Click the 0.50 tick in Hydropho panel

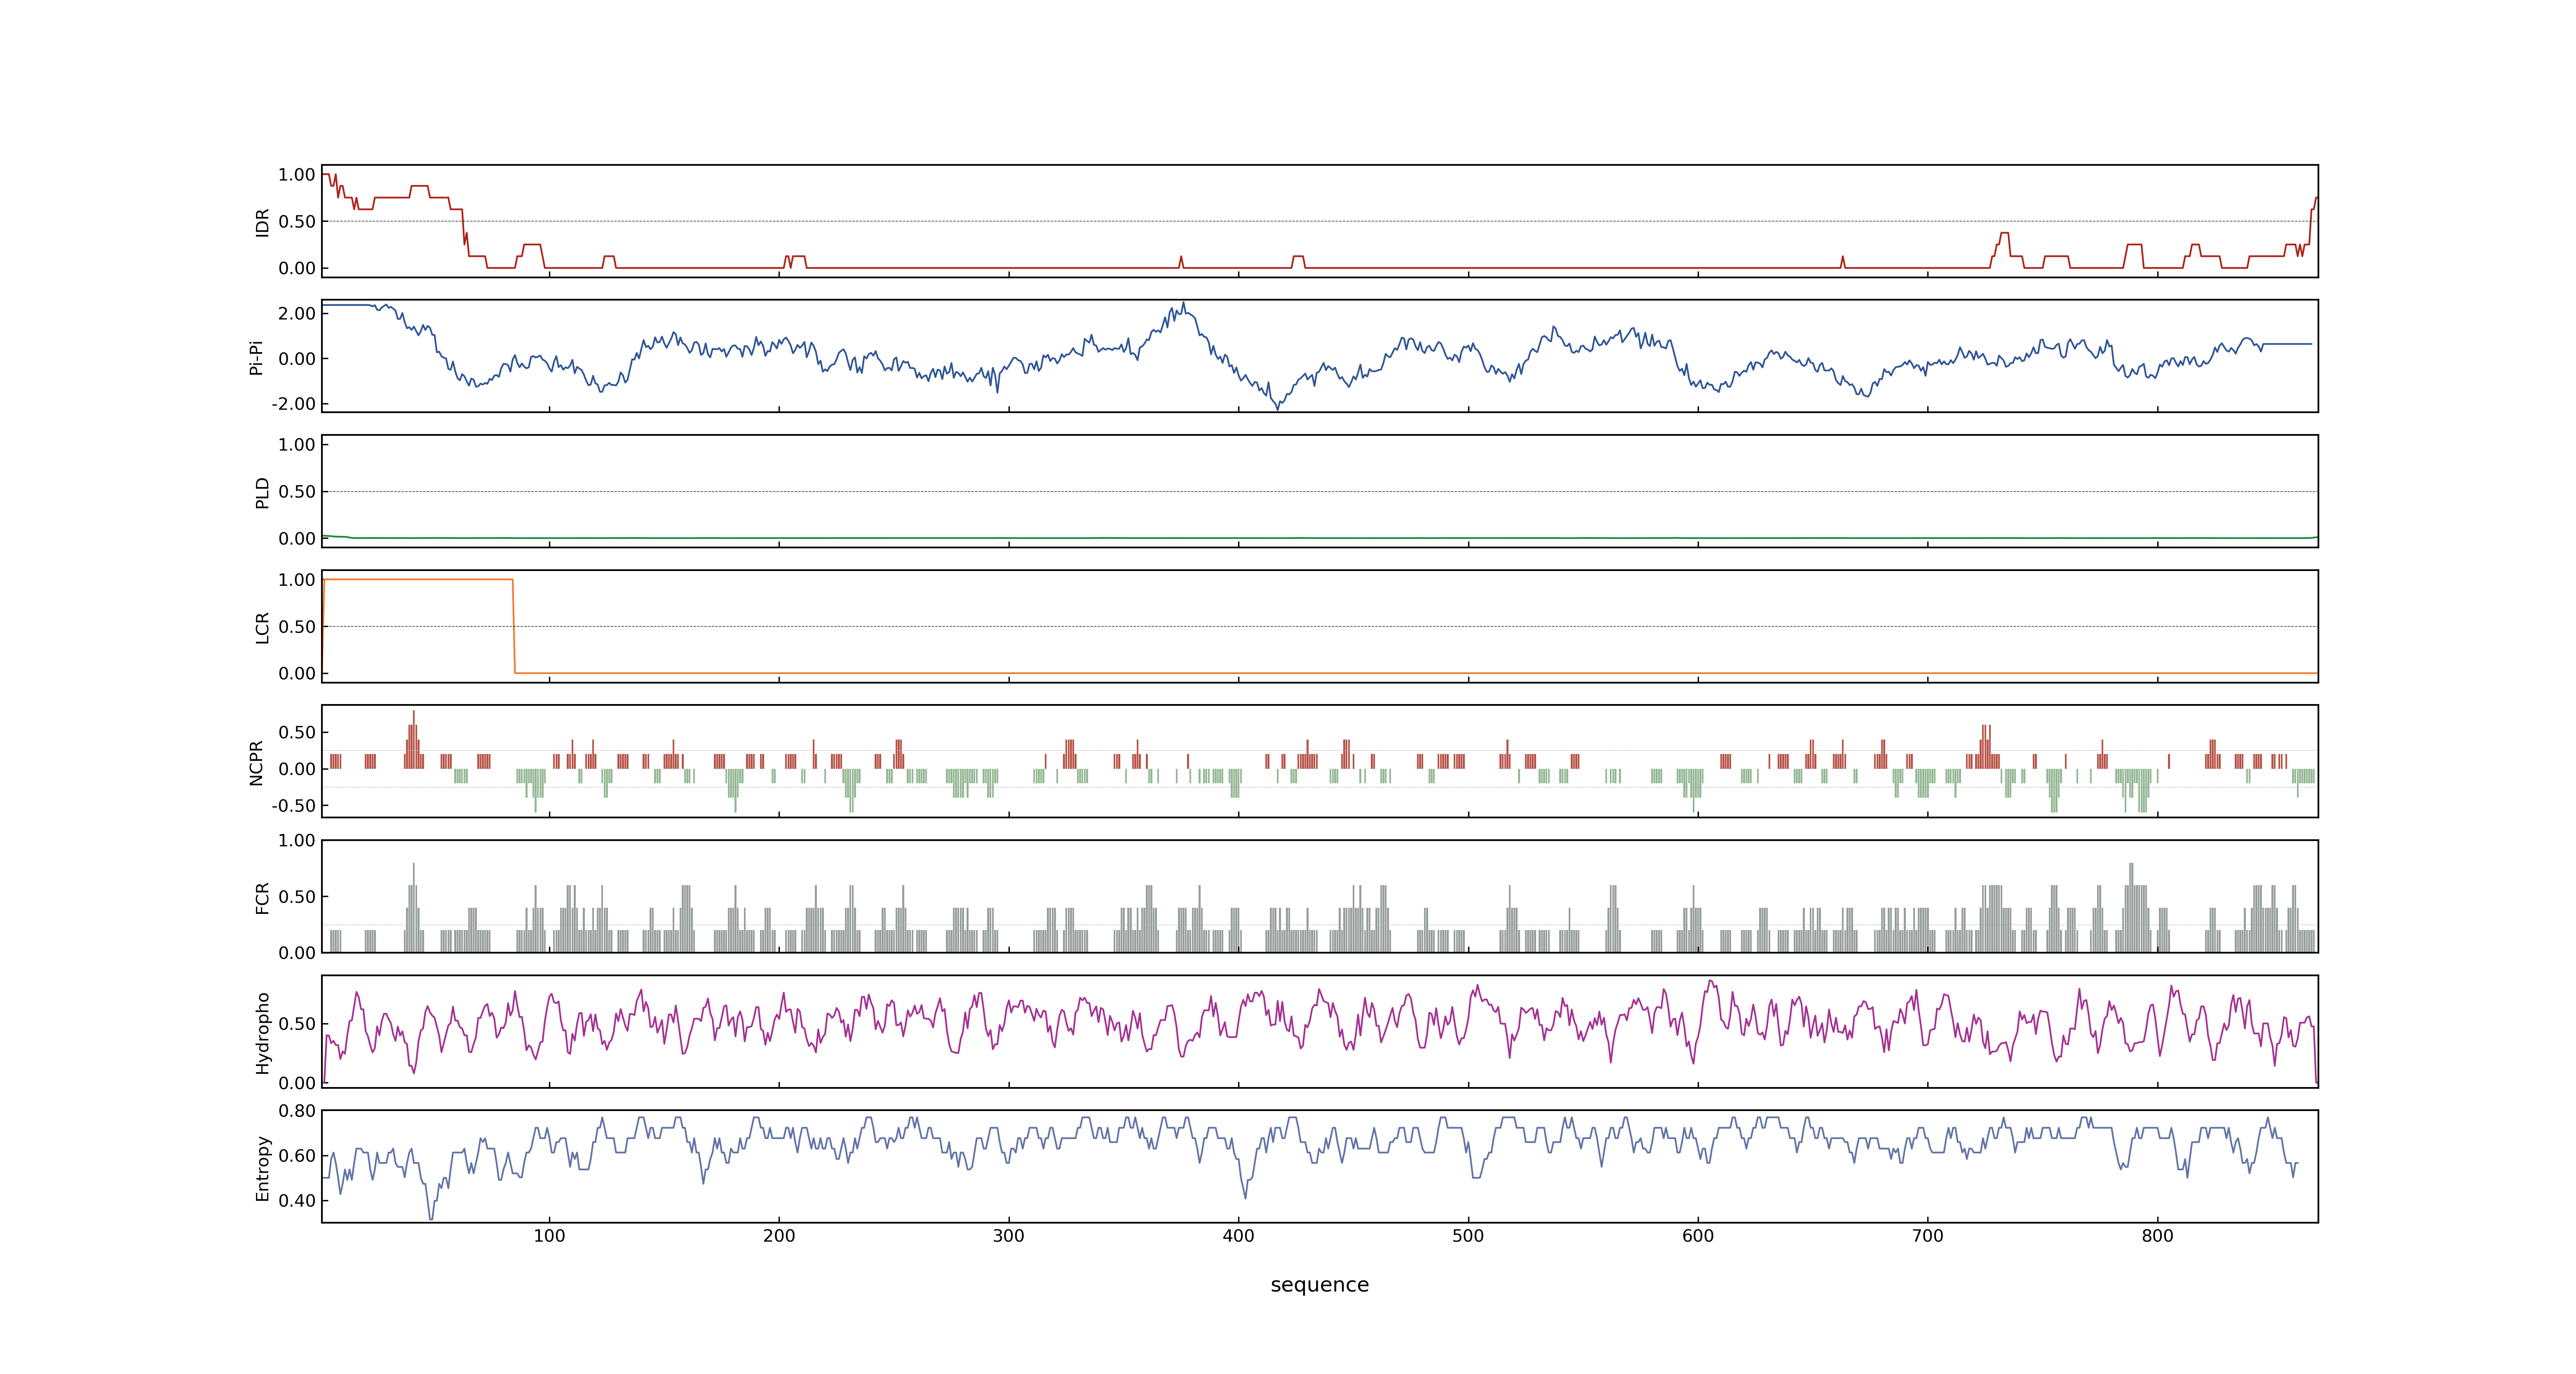pos(297,1024)
